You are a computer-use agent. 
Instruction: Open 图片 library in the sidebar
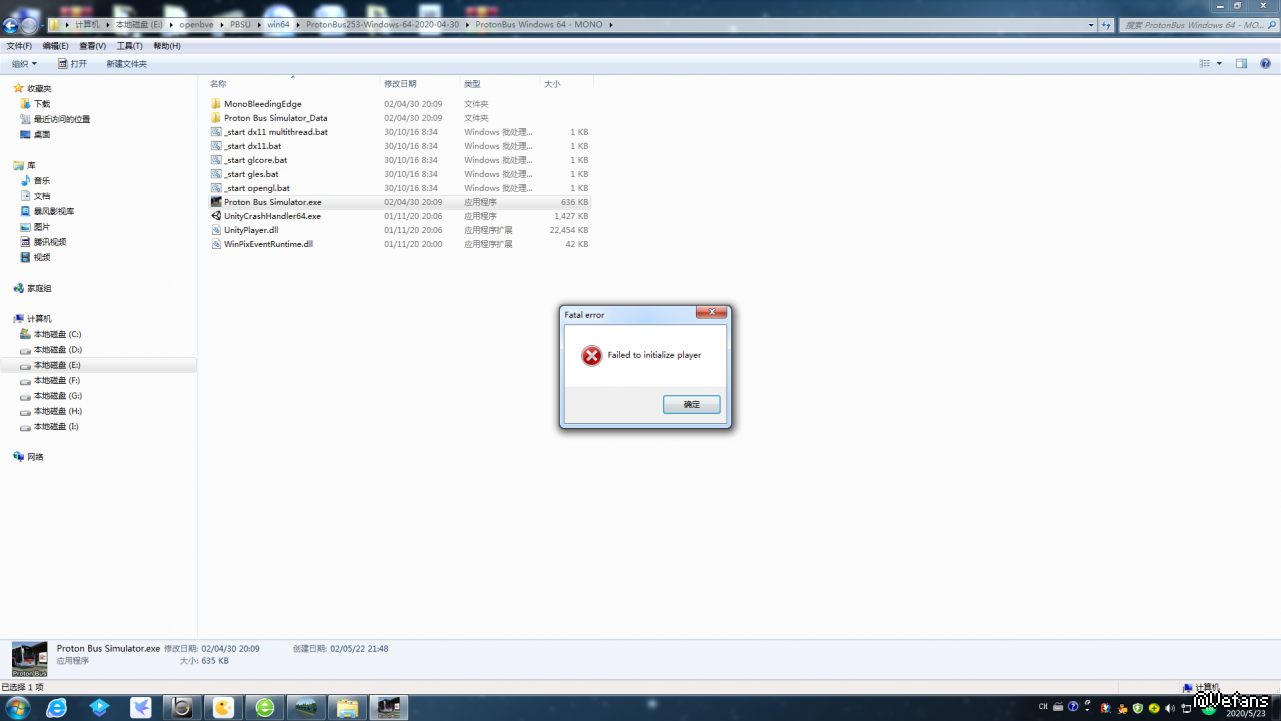pyautogui.click(x=42, y=227)
